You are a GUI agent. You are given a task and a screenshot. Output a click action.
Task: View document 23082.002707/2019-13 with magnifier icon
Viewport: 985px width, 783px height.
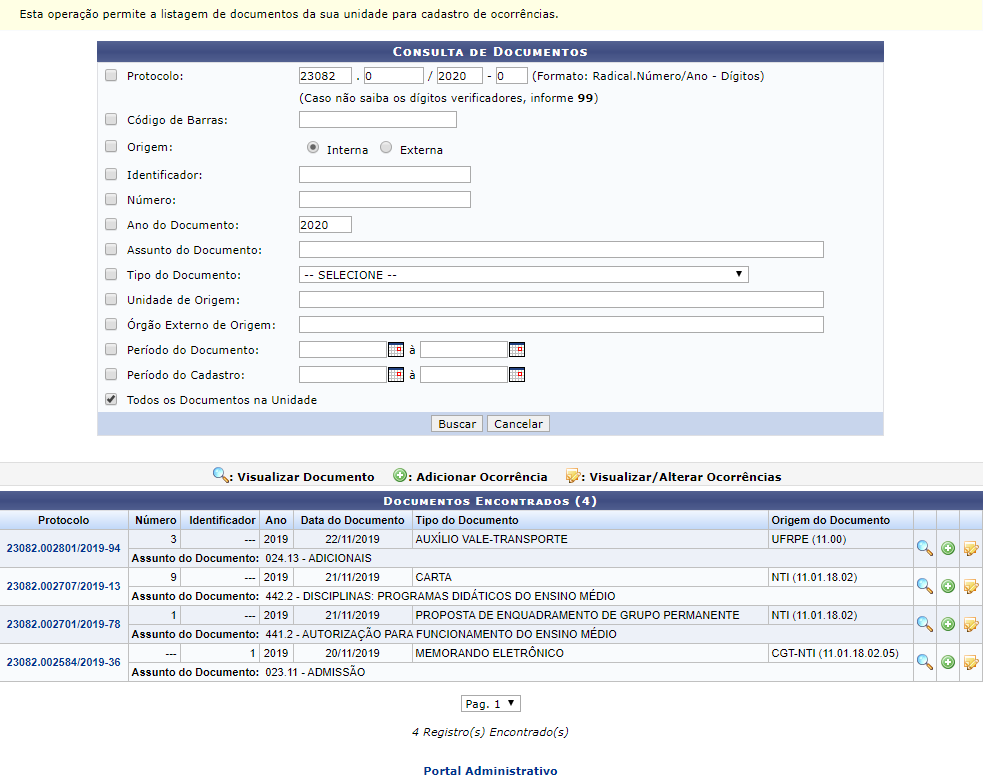924,586
